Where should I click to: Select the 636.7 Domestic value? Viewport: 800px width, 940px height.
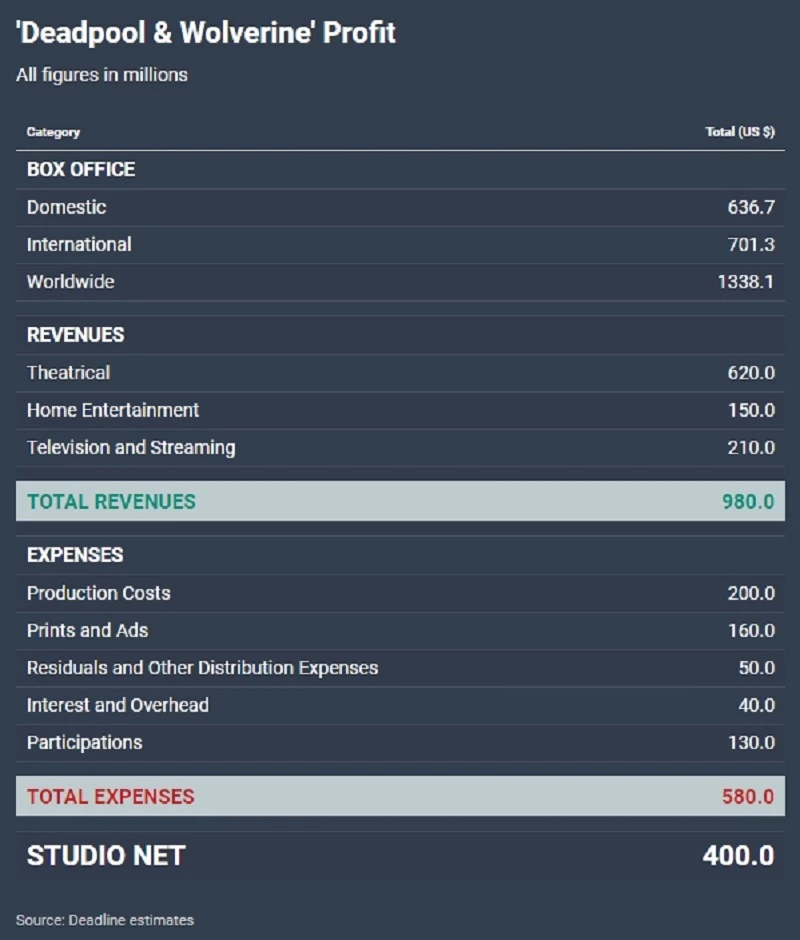pos(751,207)
